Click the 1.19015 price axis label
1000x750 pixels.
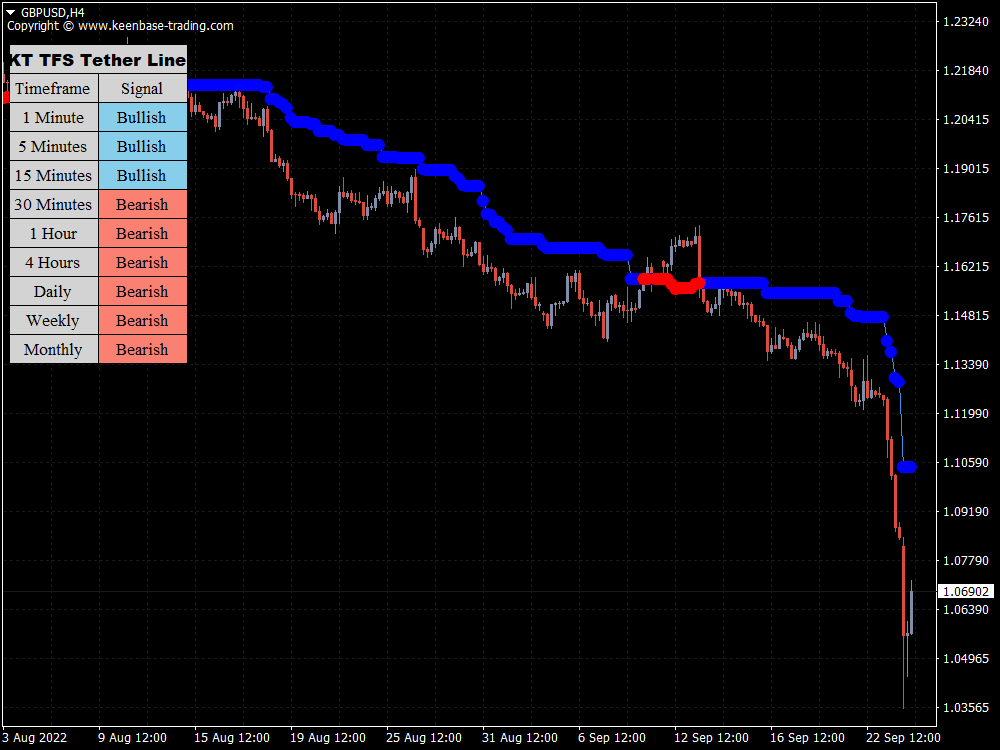tap(966, 168)
